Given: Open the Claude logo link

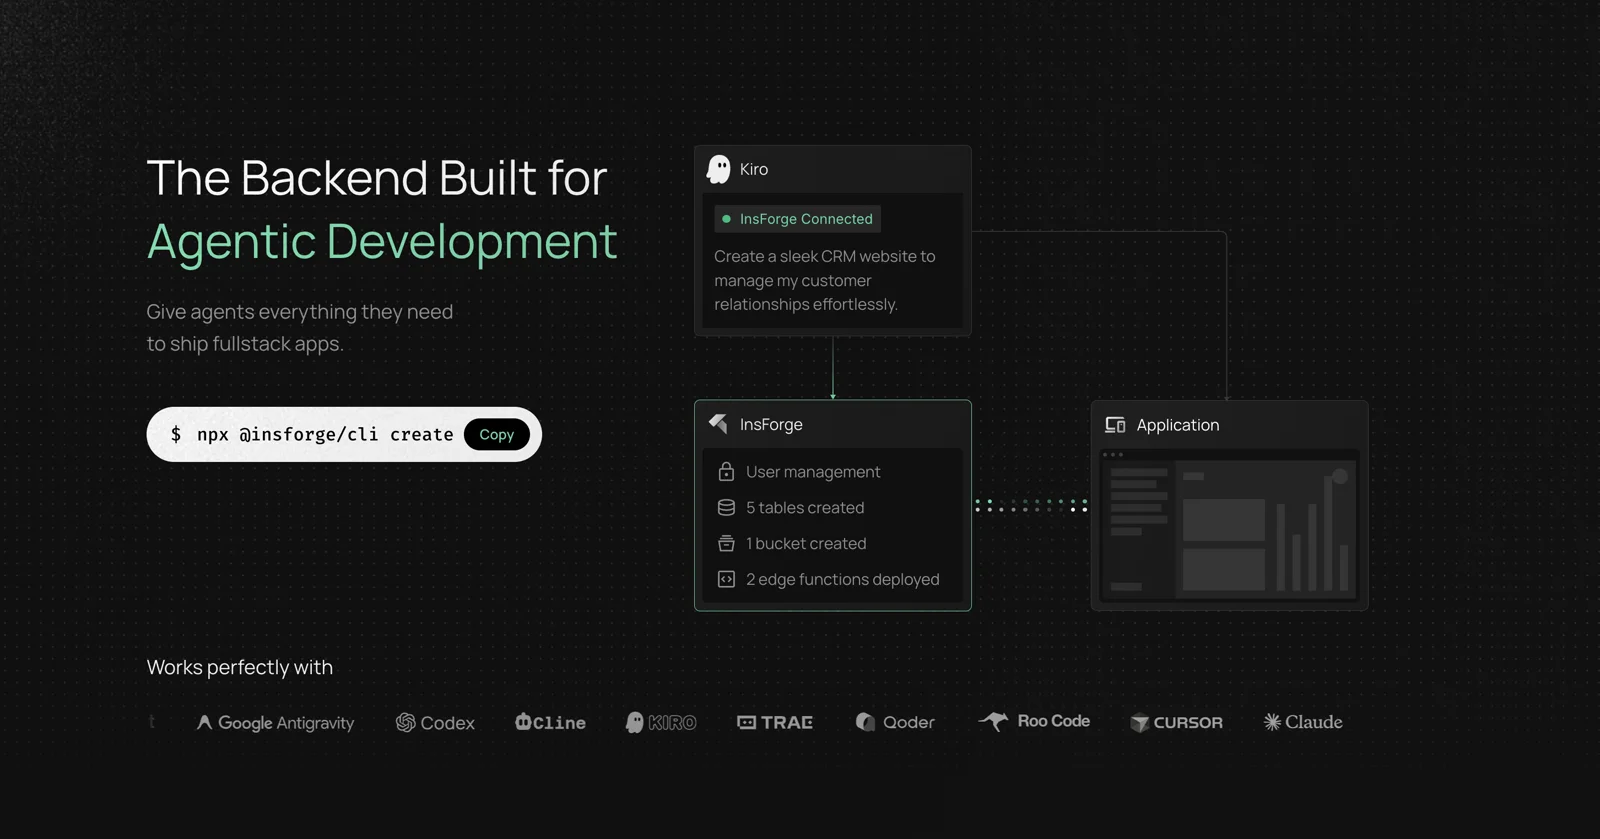Looking at the screenshot, I should point(1303,722).
